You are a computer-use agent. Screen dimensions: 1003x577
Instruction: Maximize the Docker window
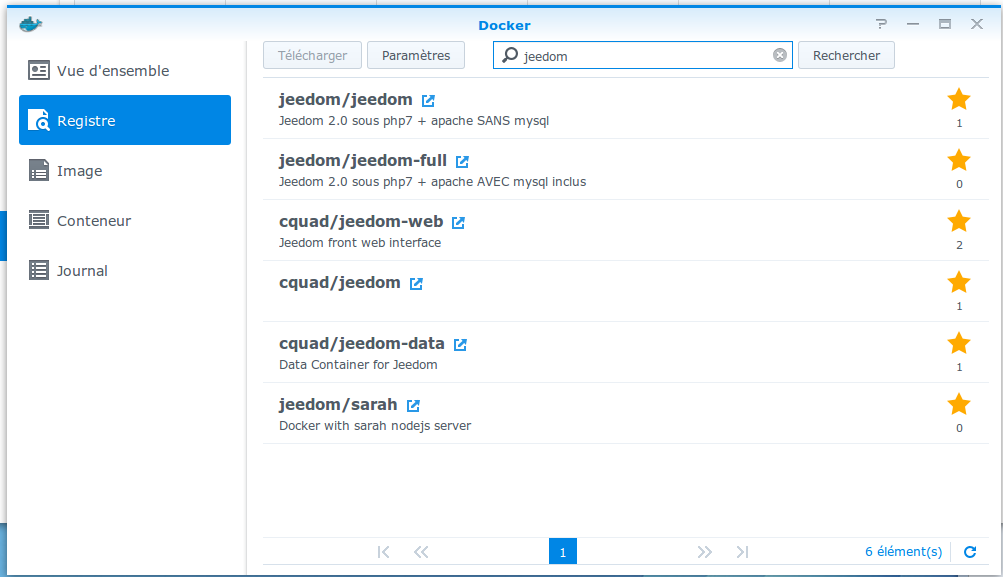[x=945, y=24]
